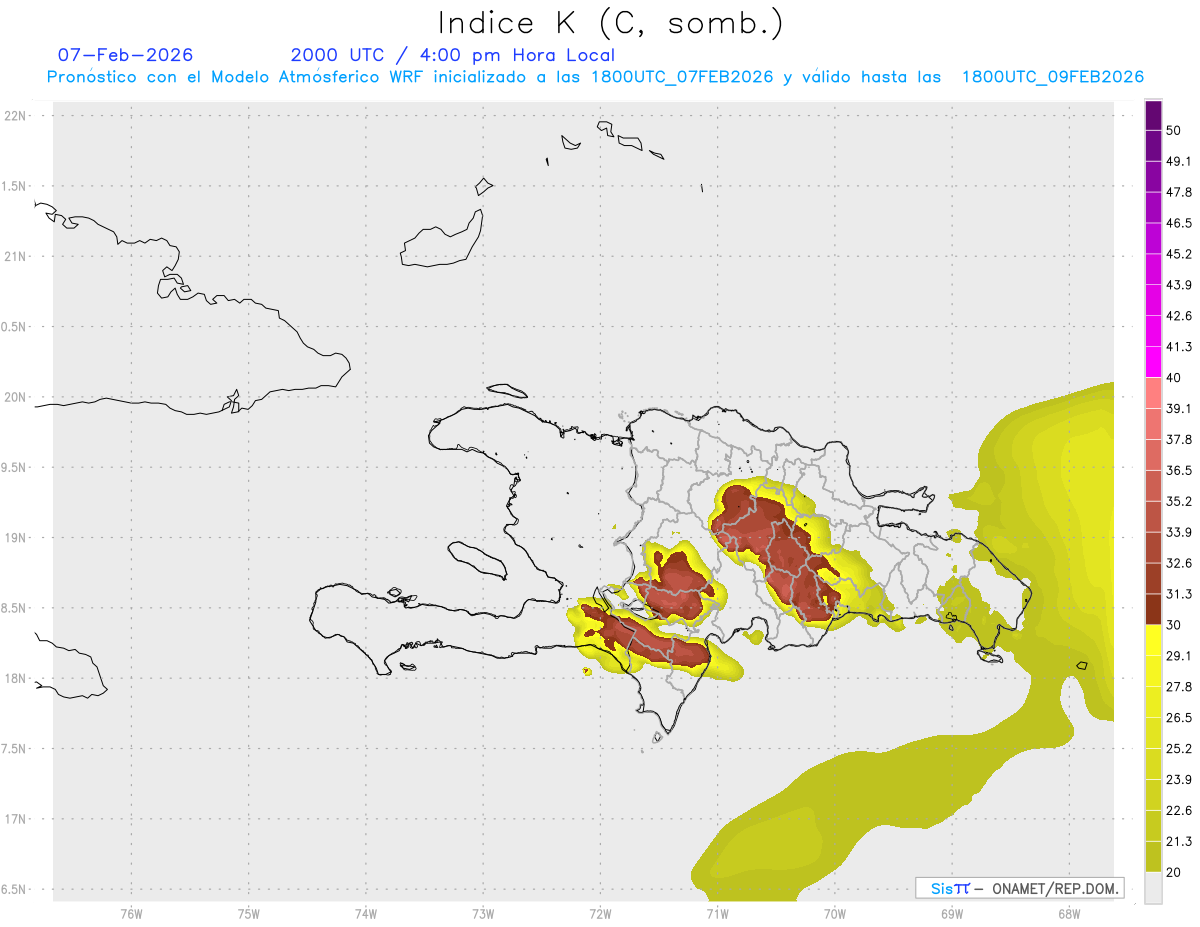Click the legend value "30"
The width and height of the screenshot is (1200, 927).
tap(1175, 626)
